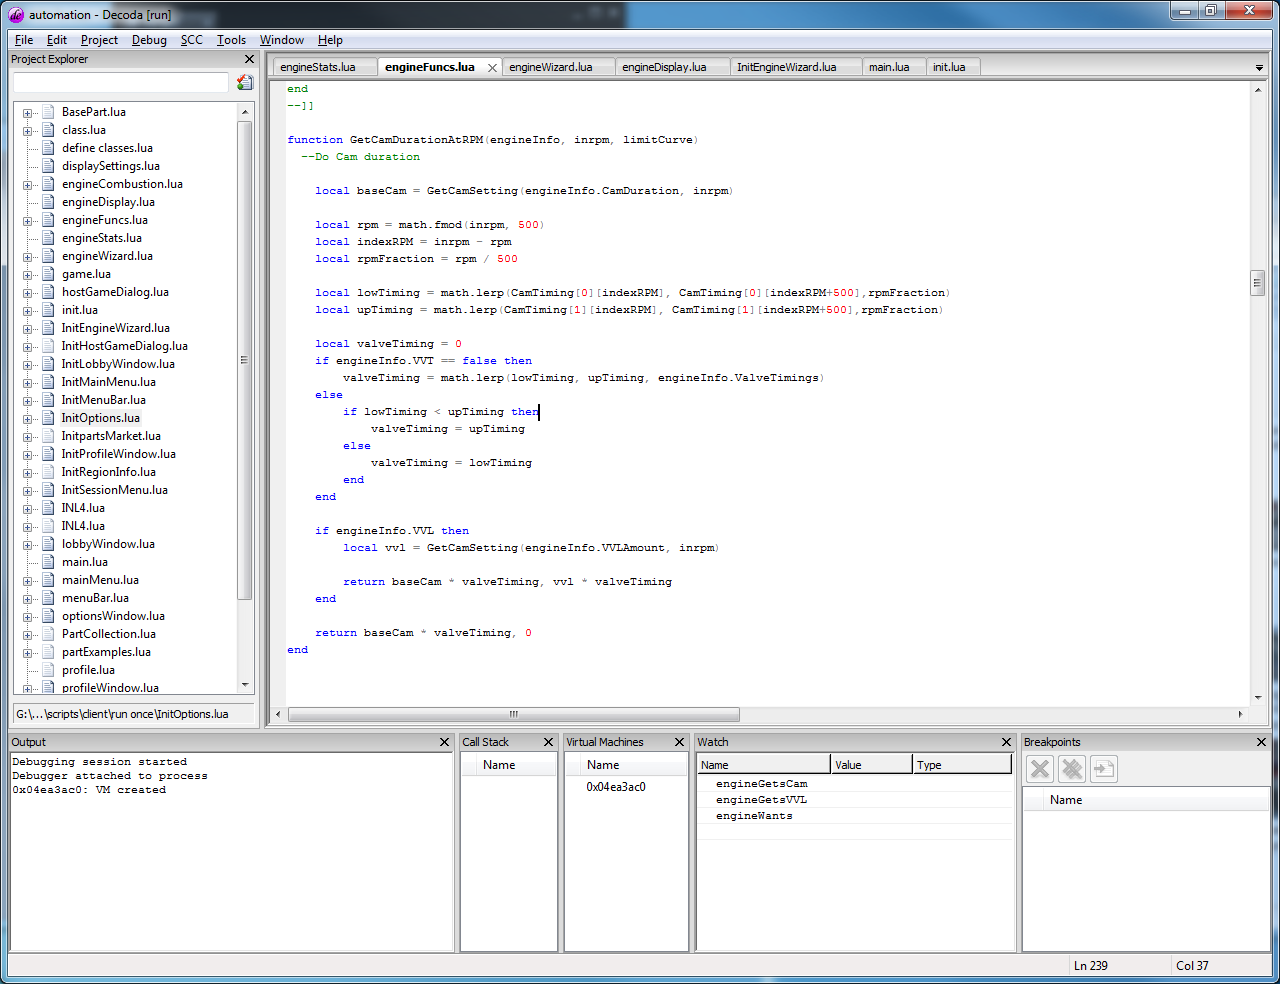Select the engineWants watch entry
This screenshot has width=1280, height=984.
tap(754, 816)
